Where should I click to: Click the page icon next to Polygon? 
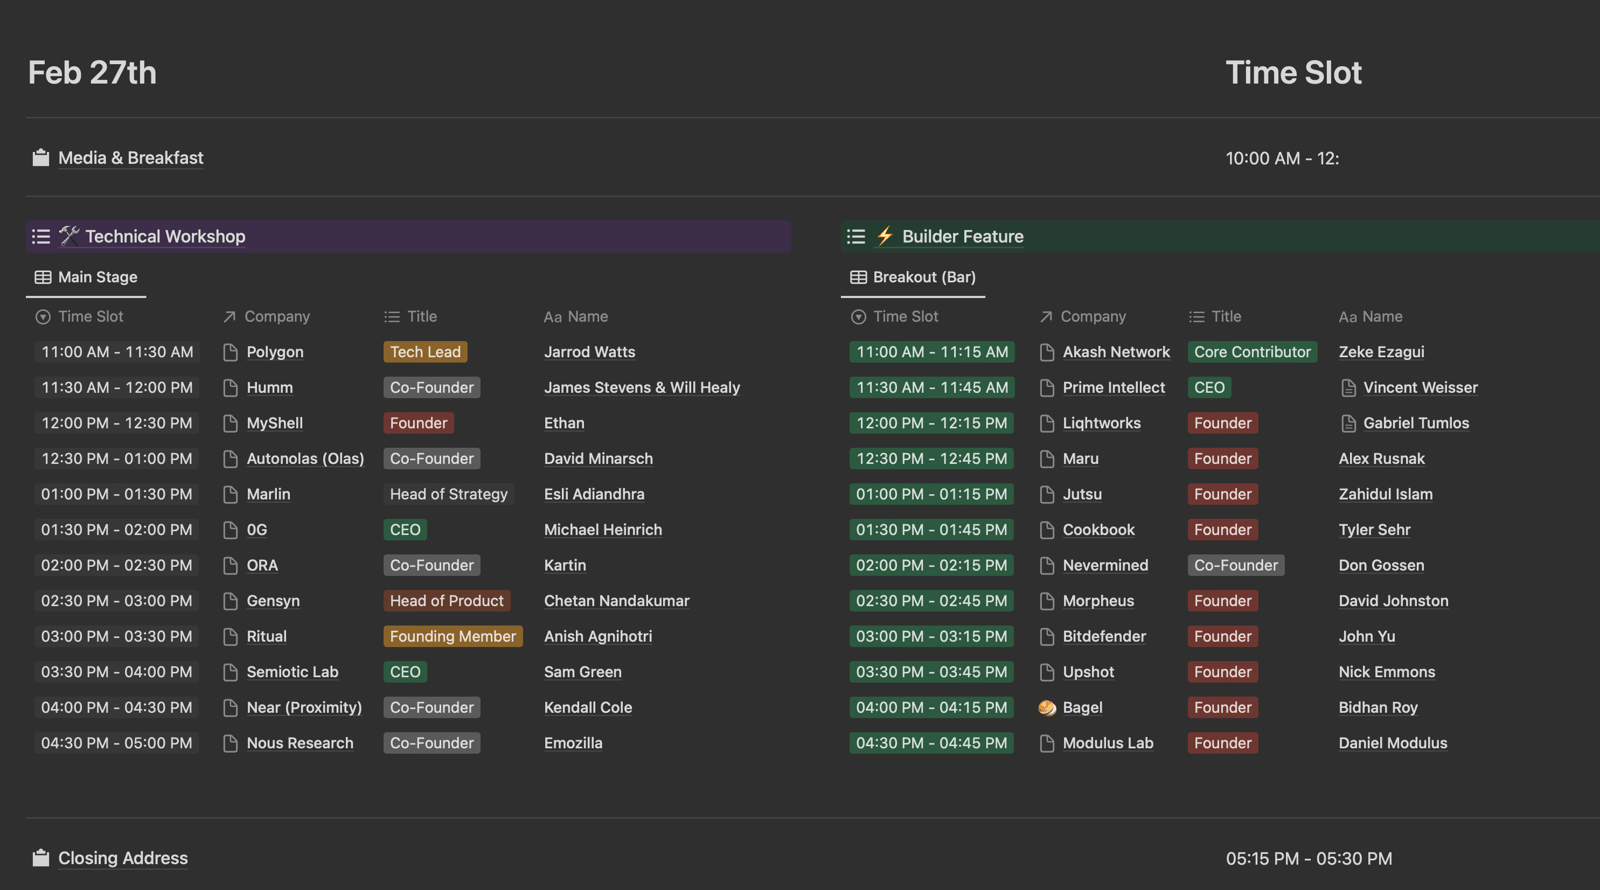(230, 352)
